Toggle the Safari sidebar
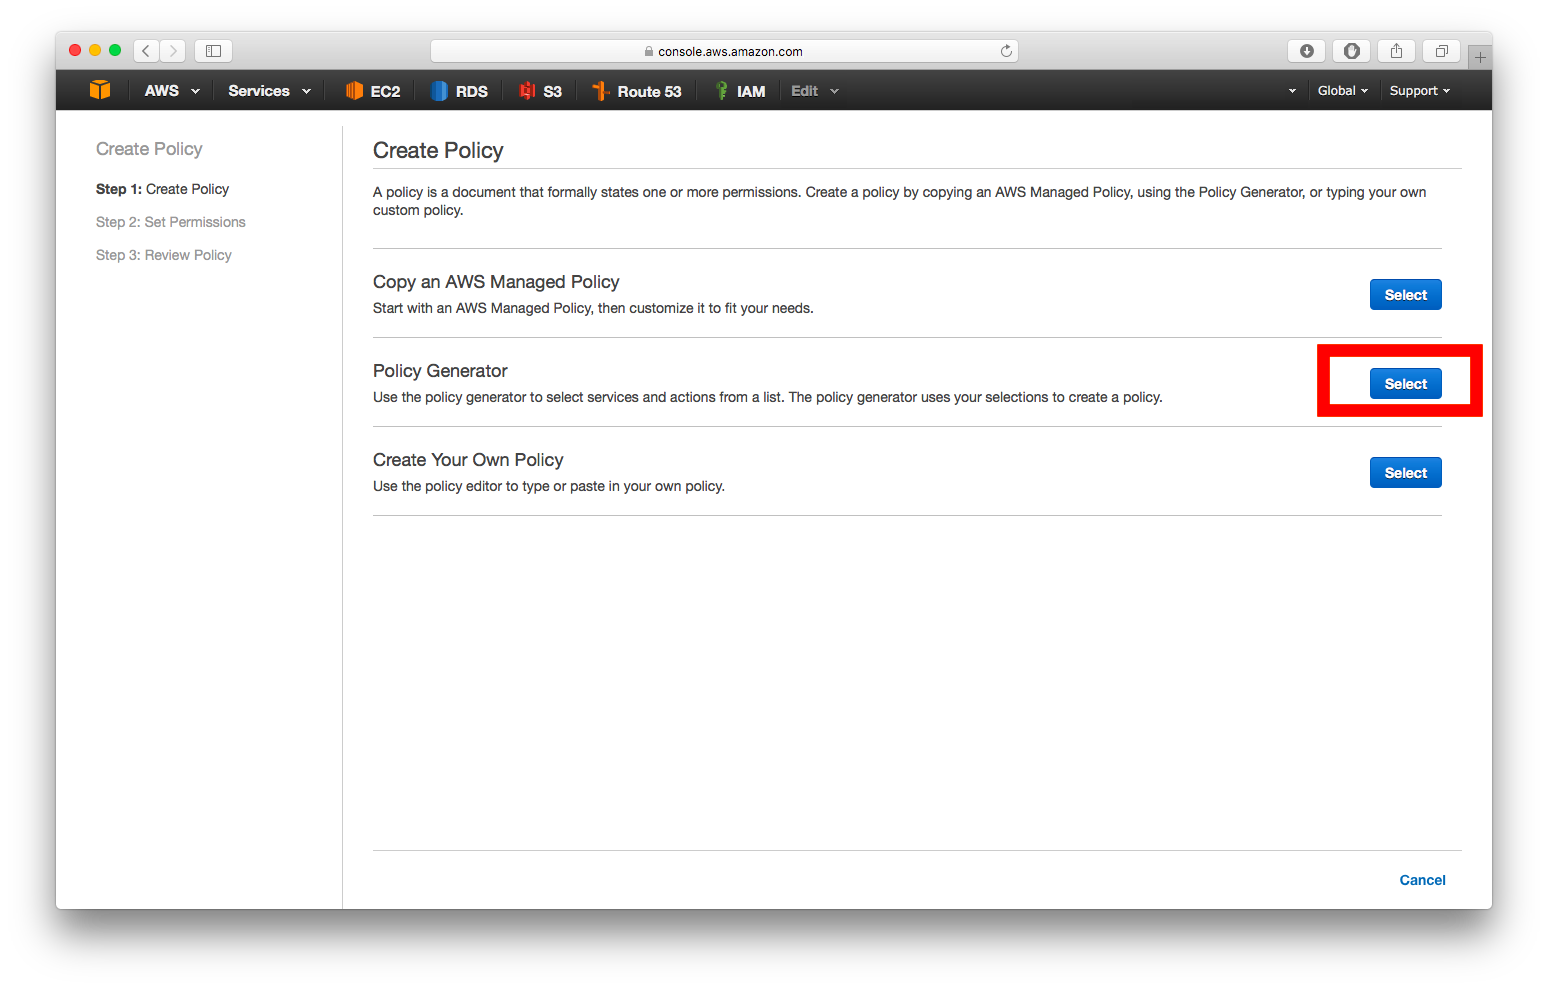Viewport: 1548px width, 989px height. [213, 51]
